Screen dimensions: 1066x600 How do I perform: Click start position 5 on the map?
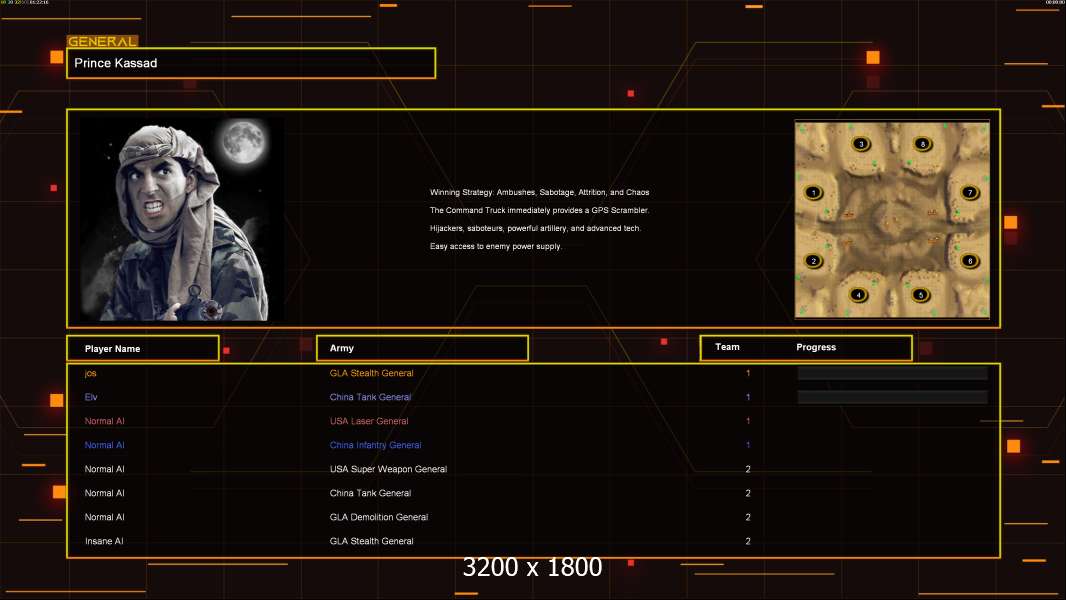tap(920, 295)
